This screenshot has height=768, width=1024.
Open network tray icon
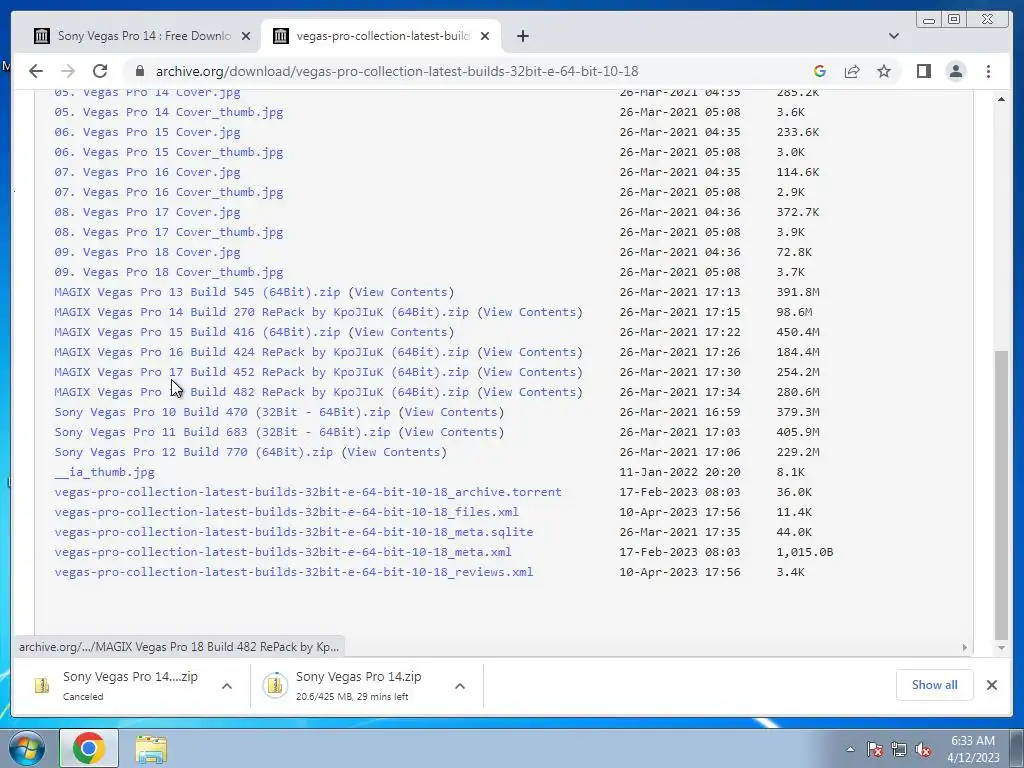coord(899,749)
